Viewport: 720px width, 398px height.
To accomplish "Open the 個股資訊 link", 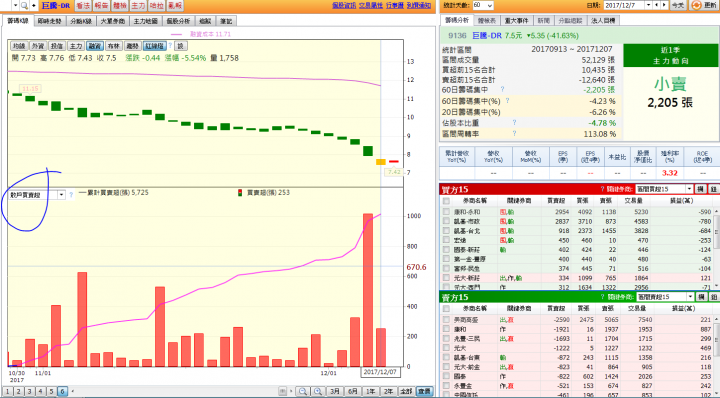I will (x=344, y=6).
